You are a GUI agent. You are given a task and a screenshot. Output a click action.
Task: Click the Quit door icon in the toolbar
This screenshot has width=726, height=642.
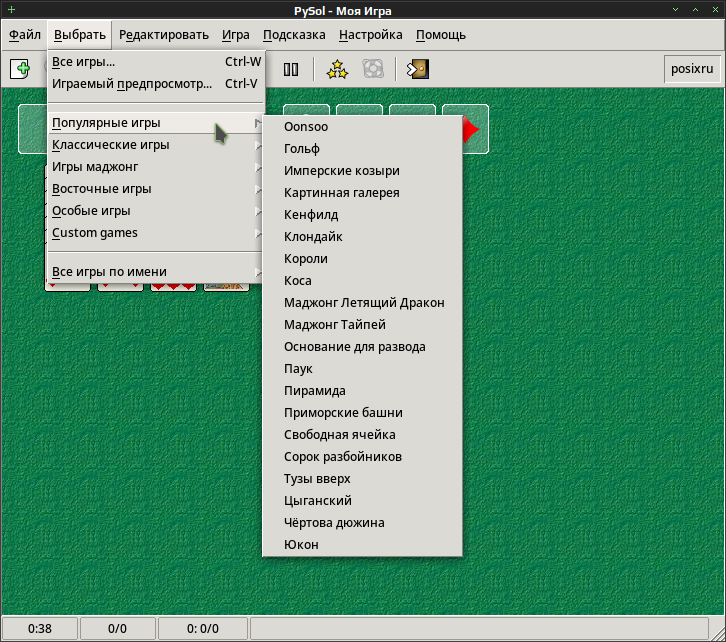pos(418,69)
